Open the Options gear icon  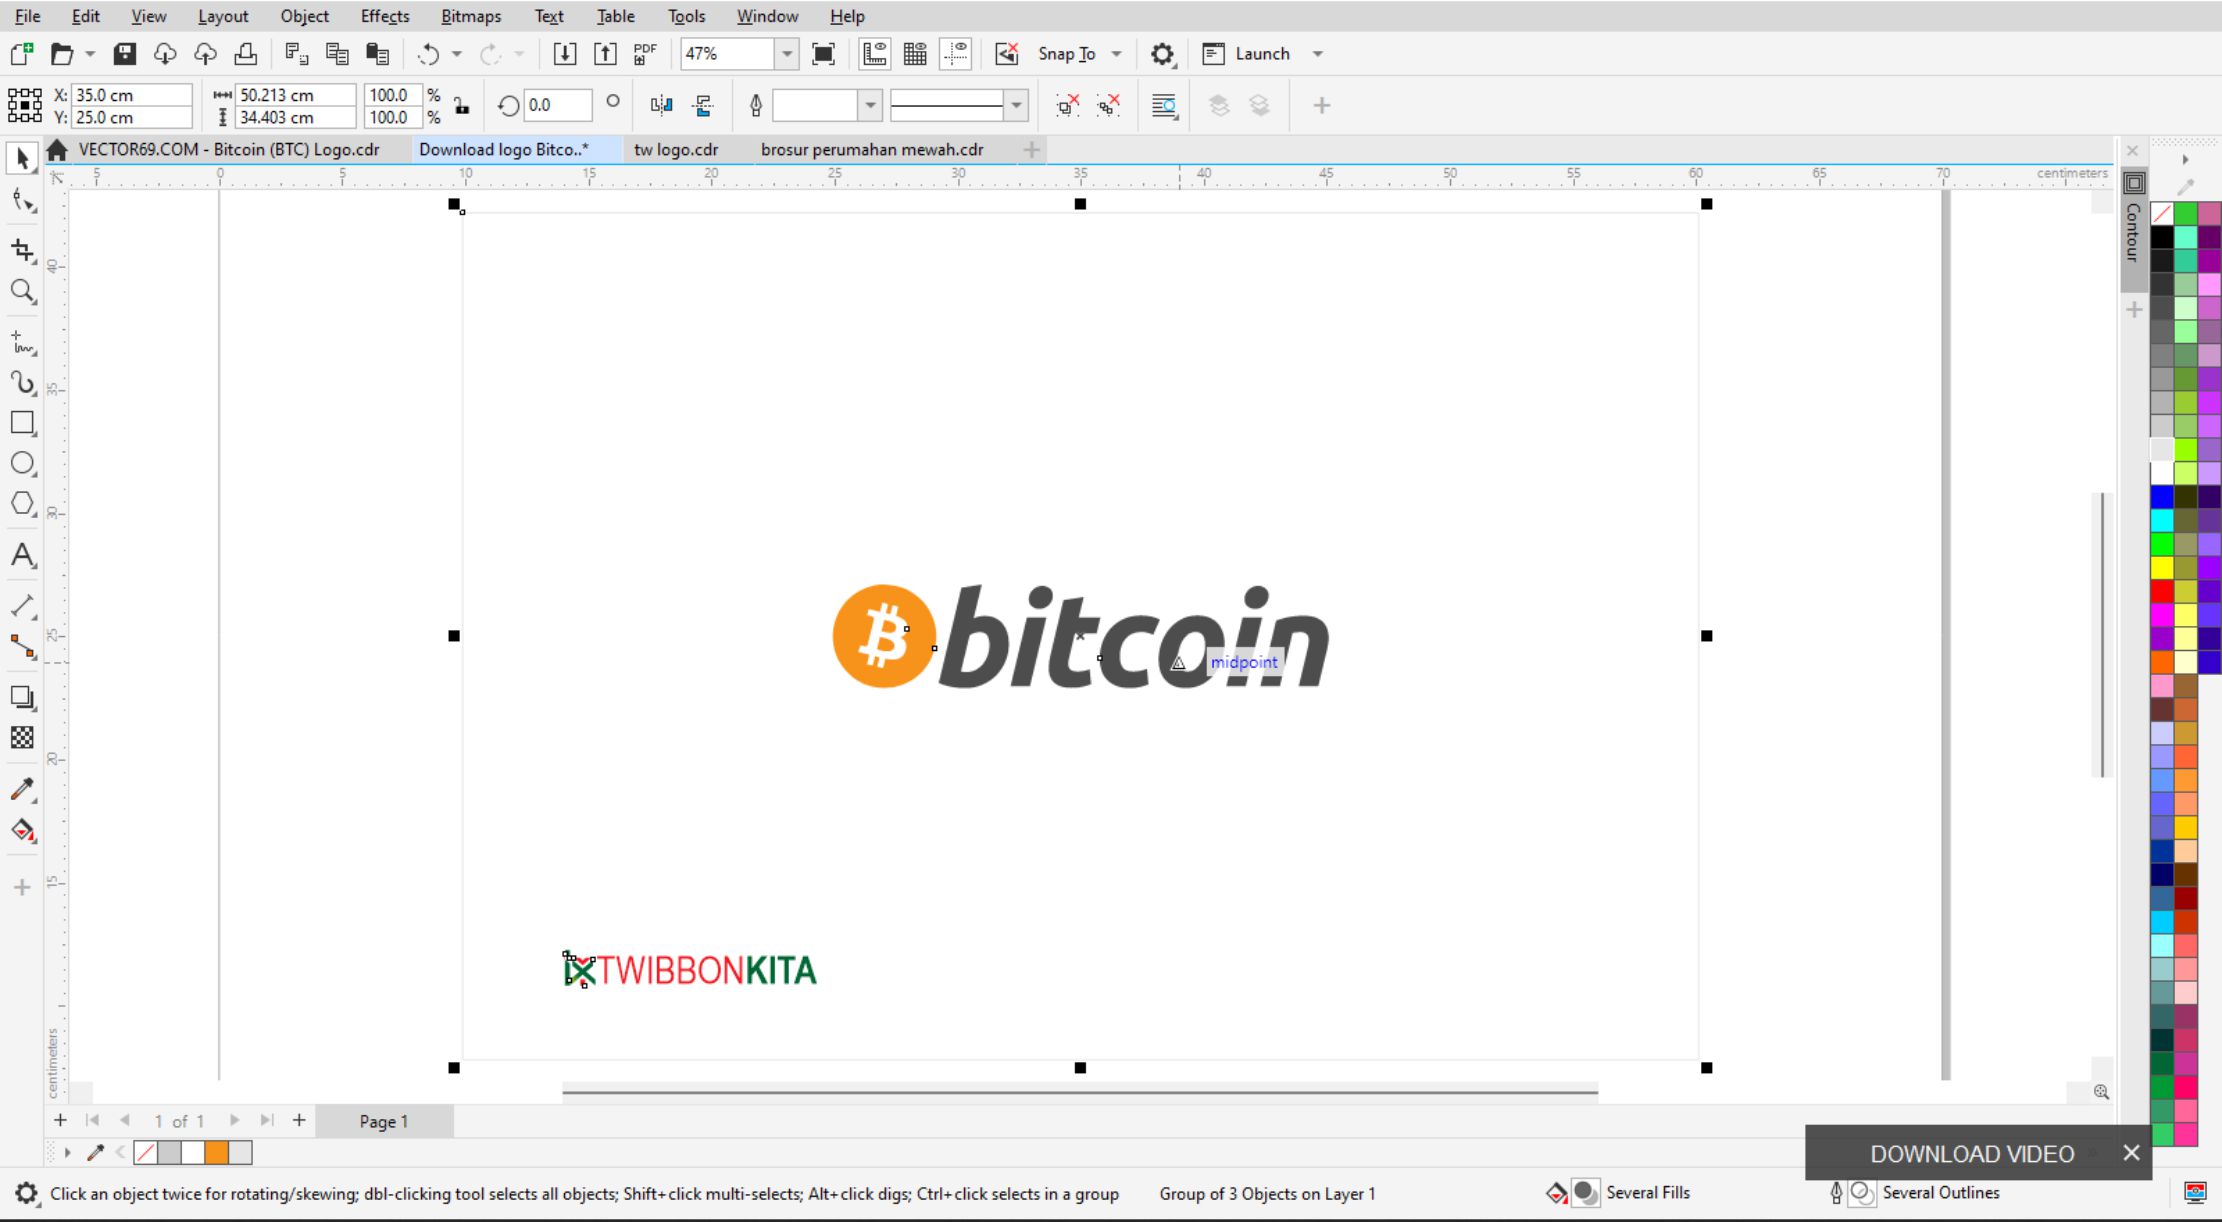click(1162, 54)
